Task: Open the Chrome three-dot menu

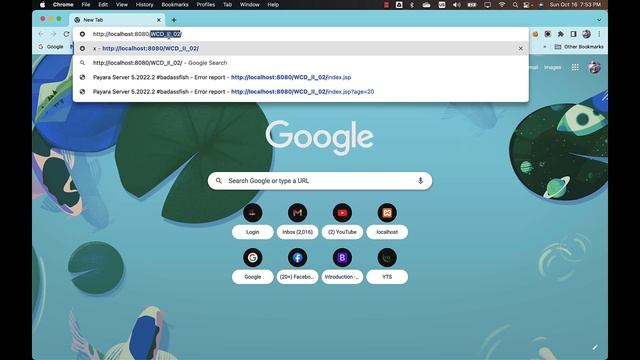Action: coord(599,34)
